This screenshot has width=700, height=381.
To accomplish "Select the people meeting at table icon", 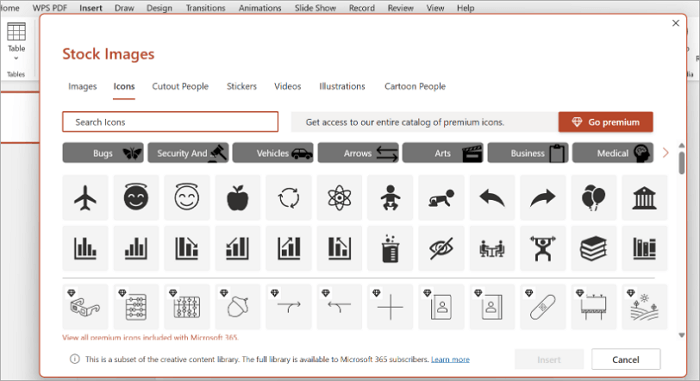I will [x=492, y=248].
